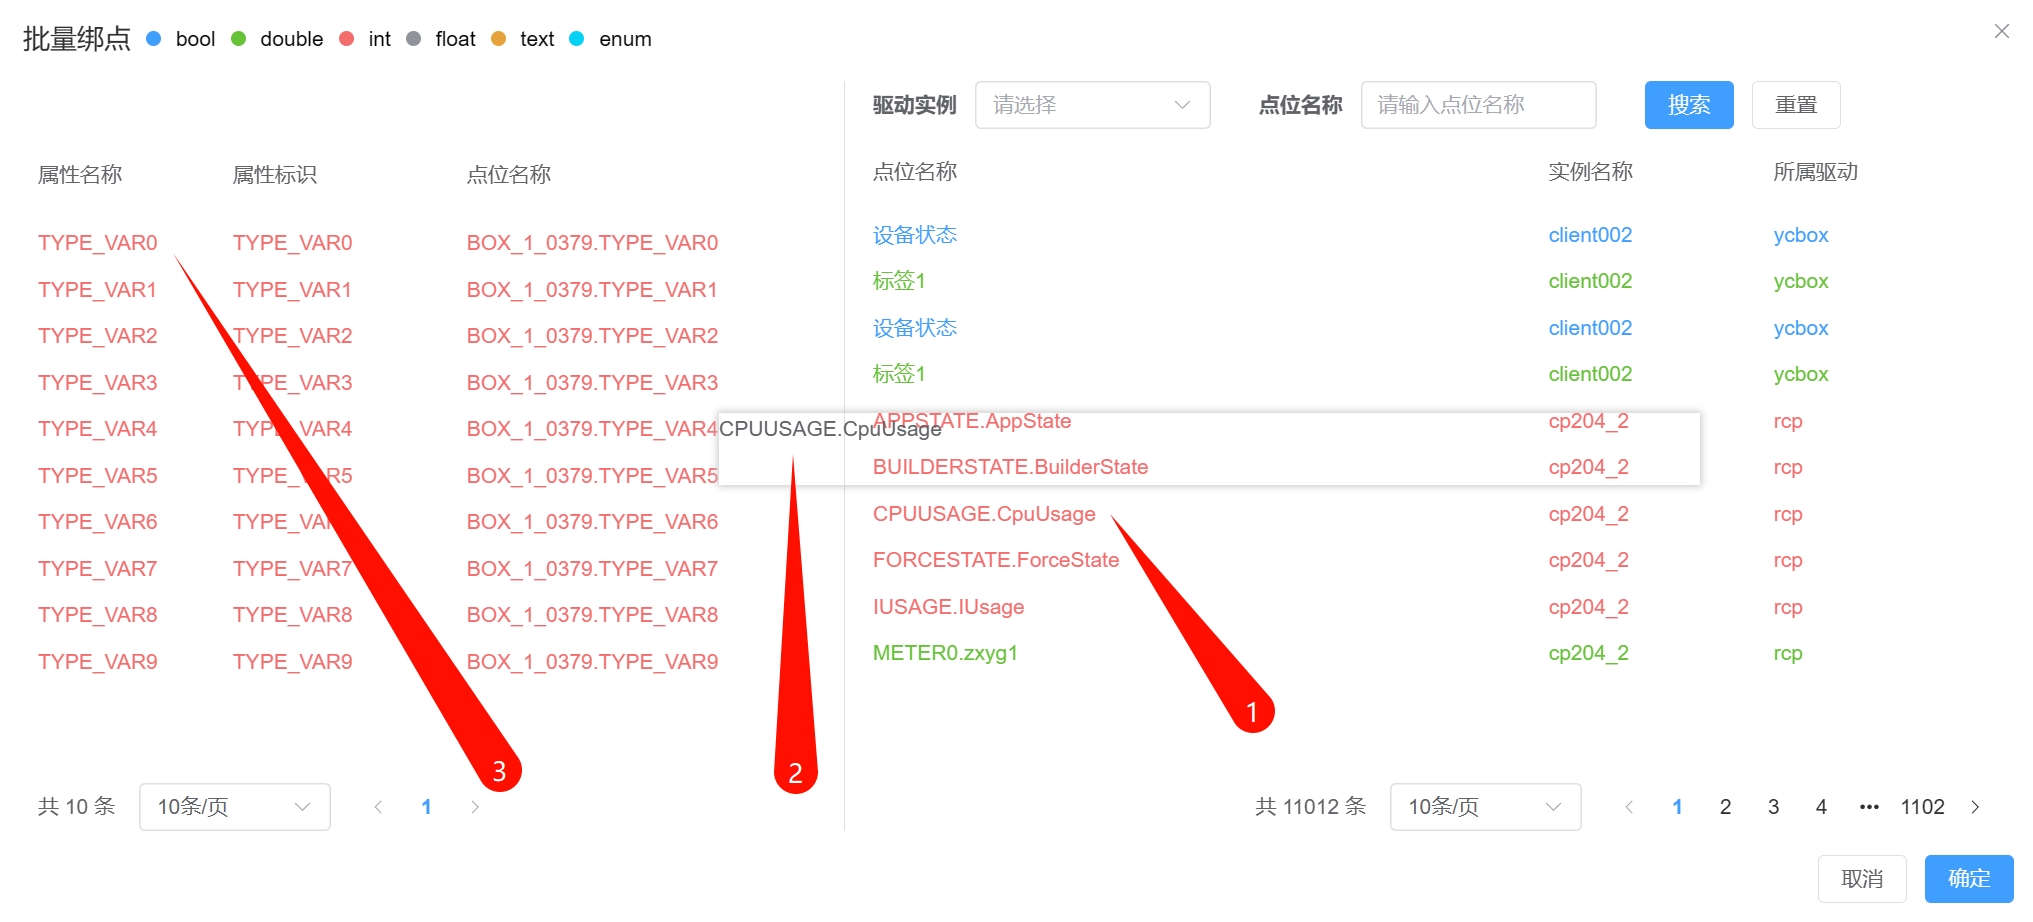2033x922 pixels.
Task: Click the ellipsis to jump pages ahead
Action: tap(1869, 807)
